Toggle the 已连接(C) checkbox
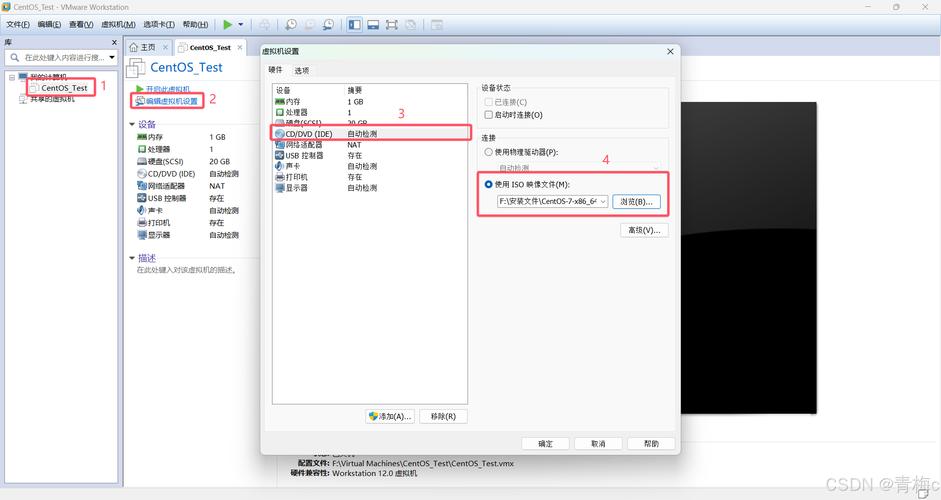Screen dimensions: 941x500 (x=489, y=102)
